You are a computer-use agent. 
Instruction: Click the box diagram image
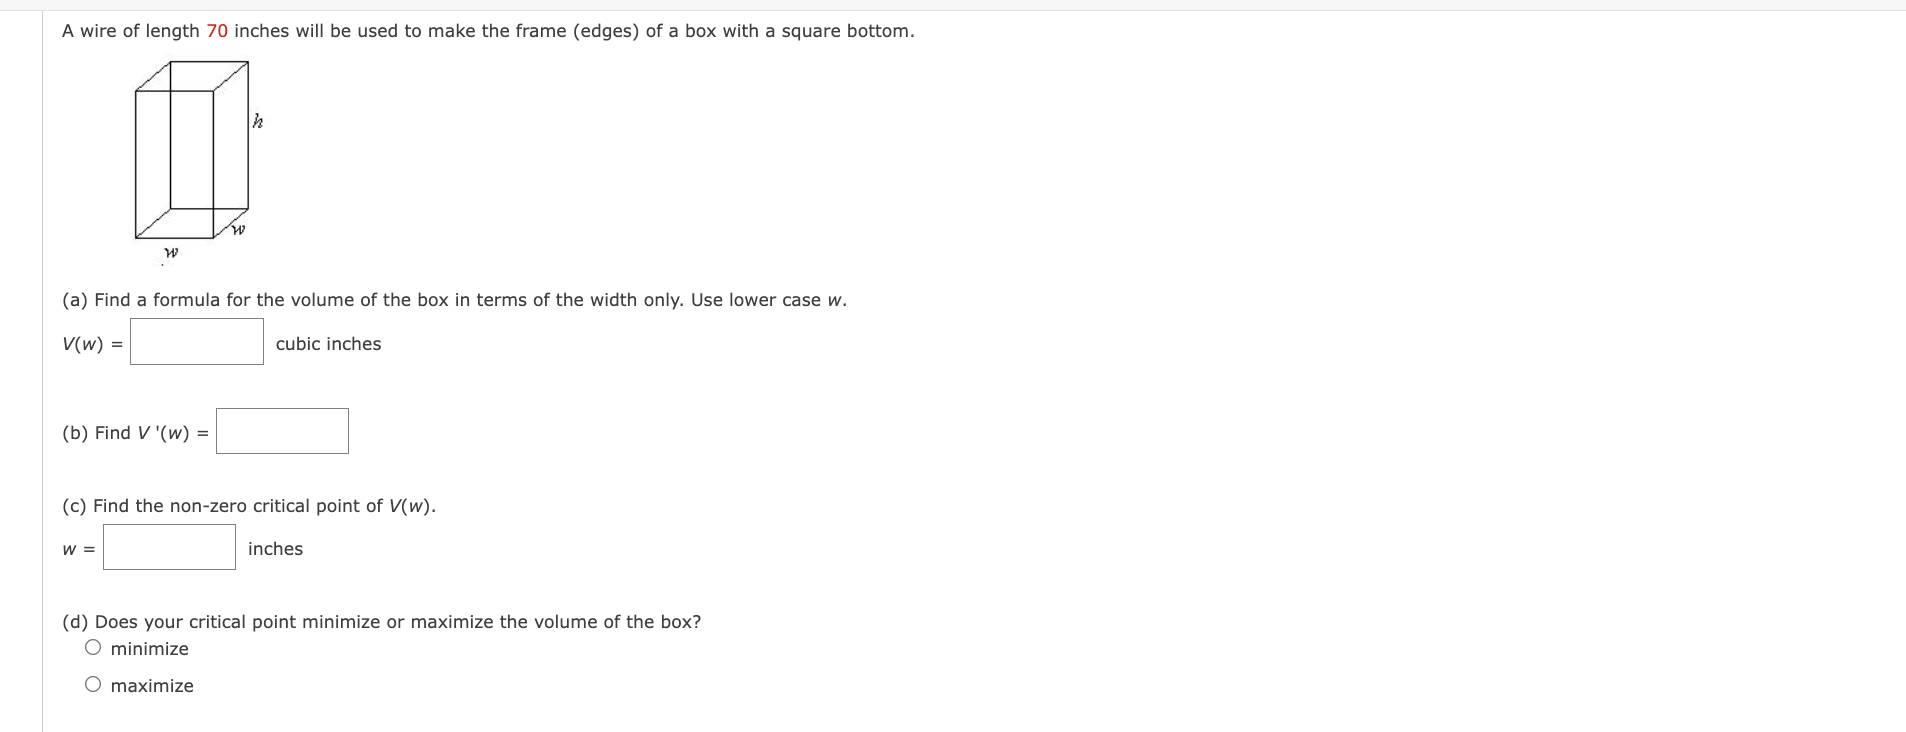point(190,150)
